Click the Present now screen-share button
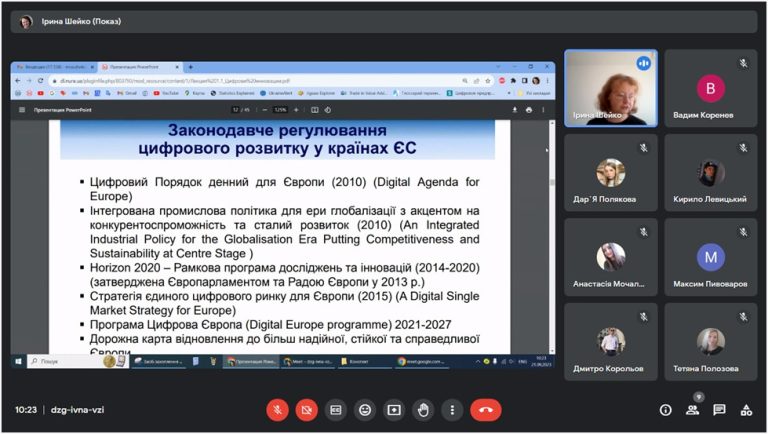This screenshot has height=434, width=768. (x=394, y=410)
